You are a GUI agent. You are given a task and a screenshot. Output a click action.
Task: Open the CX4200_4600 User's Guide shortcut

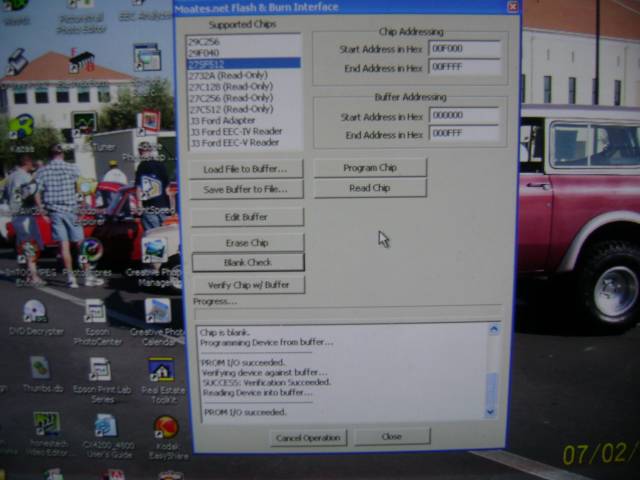click(x=108, y=436)
